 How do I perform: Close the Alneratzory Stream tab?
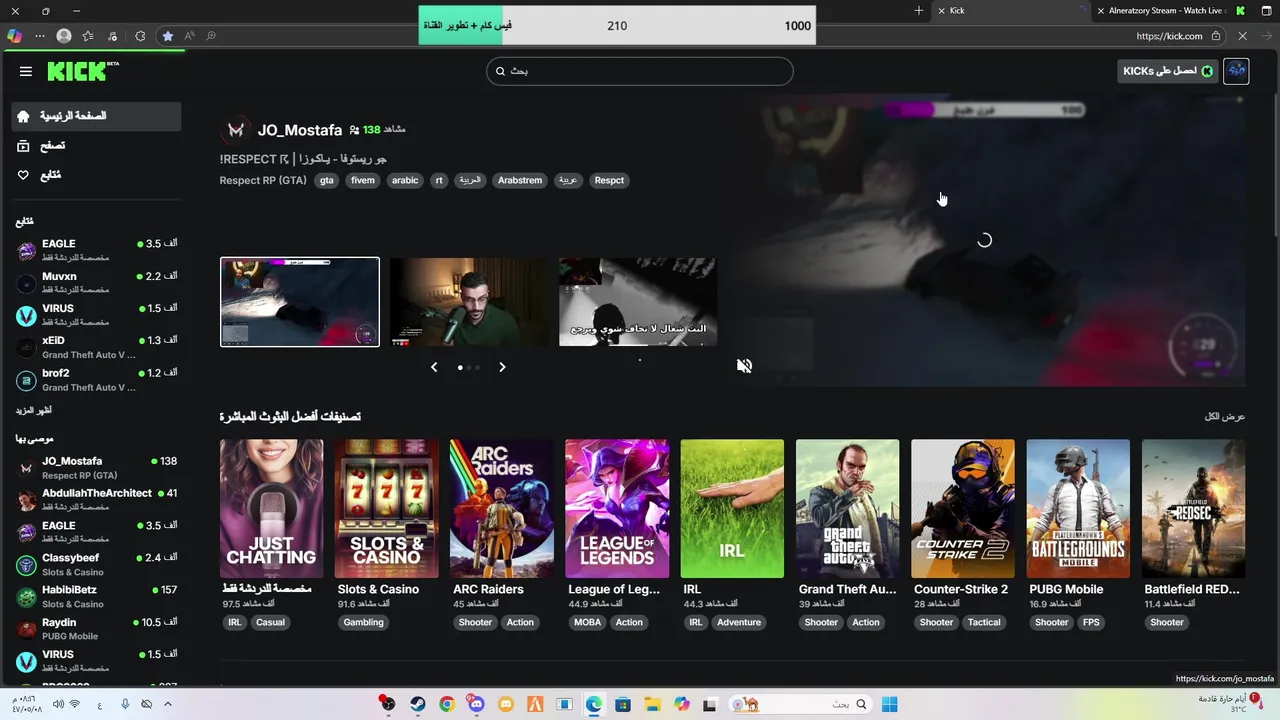(x=1101, y=11)
